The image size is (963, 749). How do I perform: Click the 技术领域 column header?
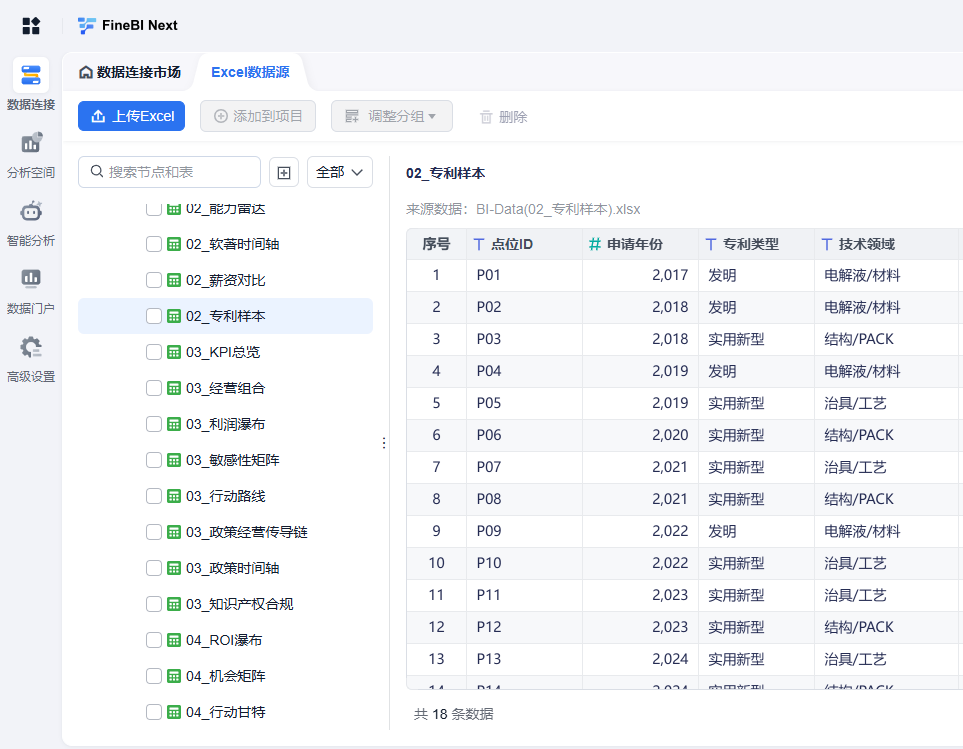pyautogui.click(x=886, y=244)
